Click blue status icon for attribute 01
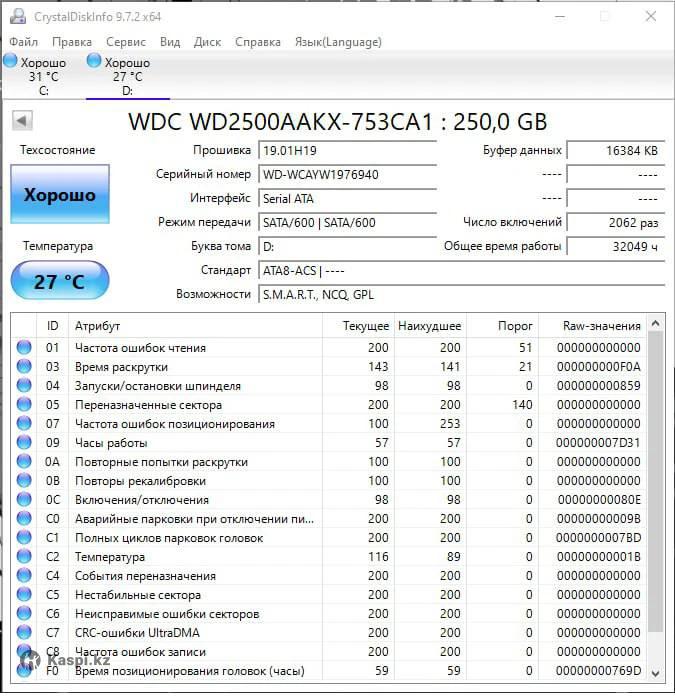Screen dimensions: 675x696 24,348
